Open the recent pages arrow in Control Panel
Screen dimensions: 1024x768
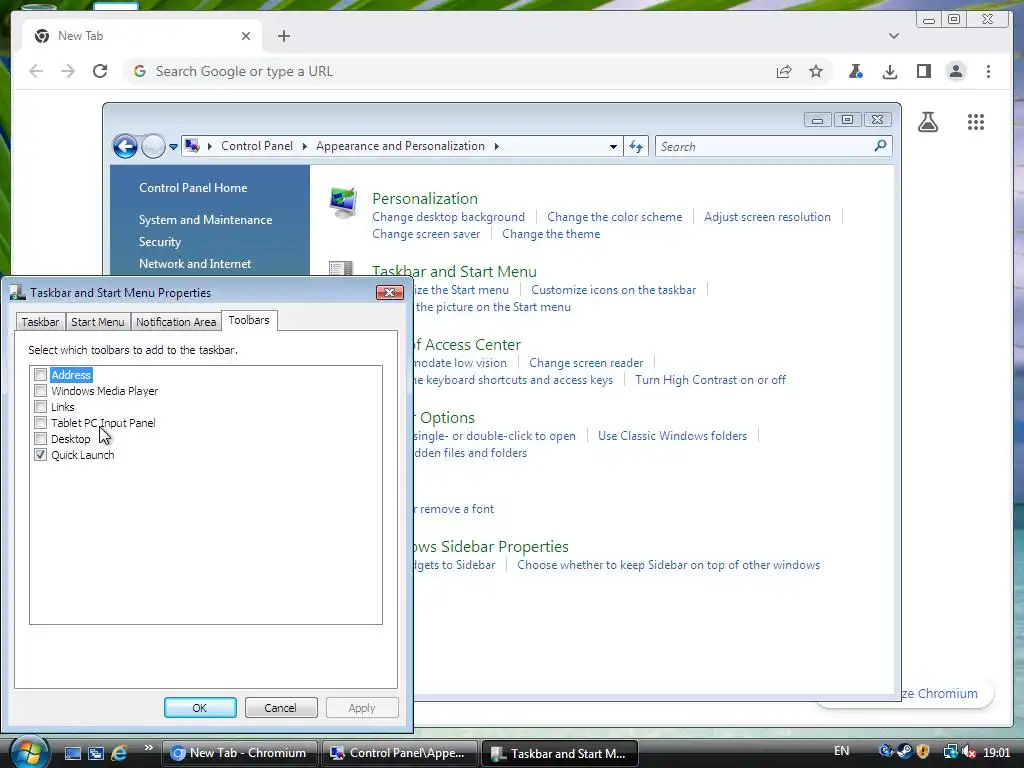[173, 147]
